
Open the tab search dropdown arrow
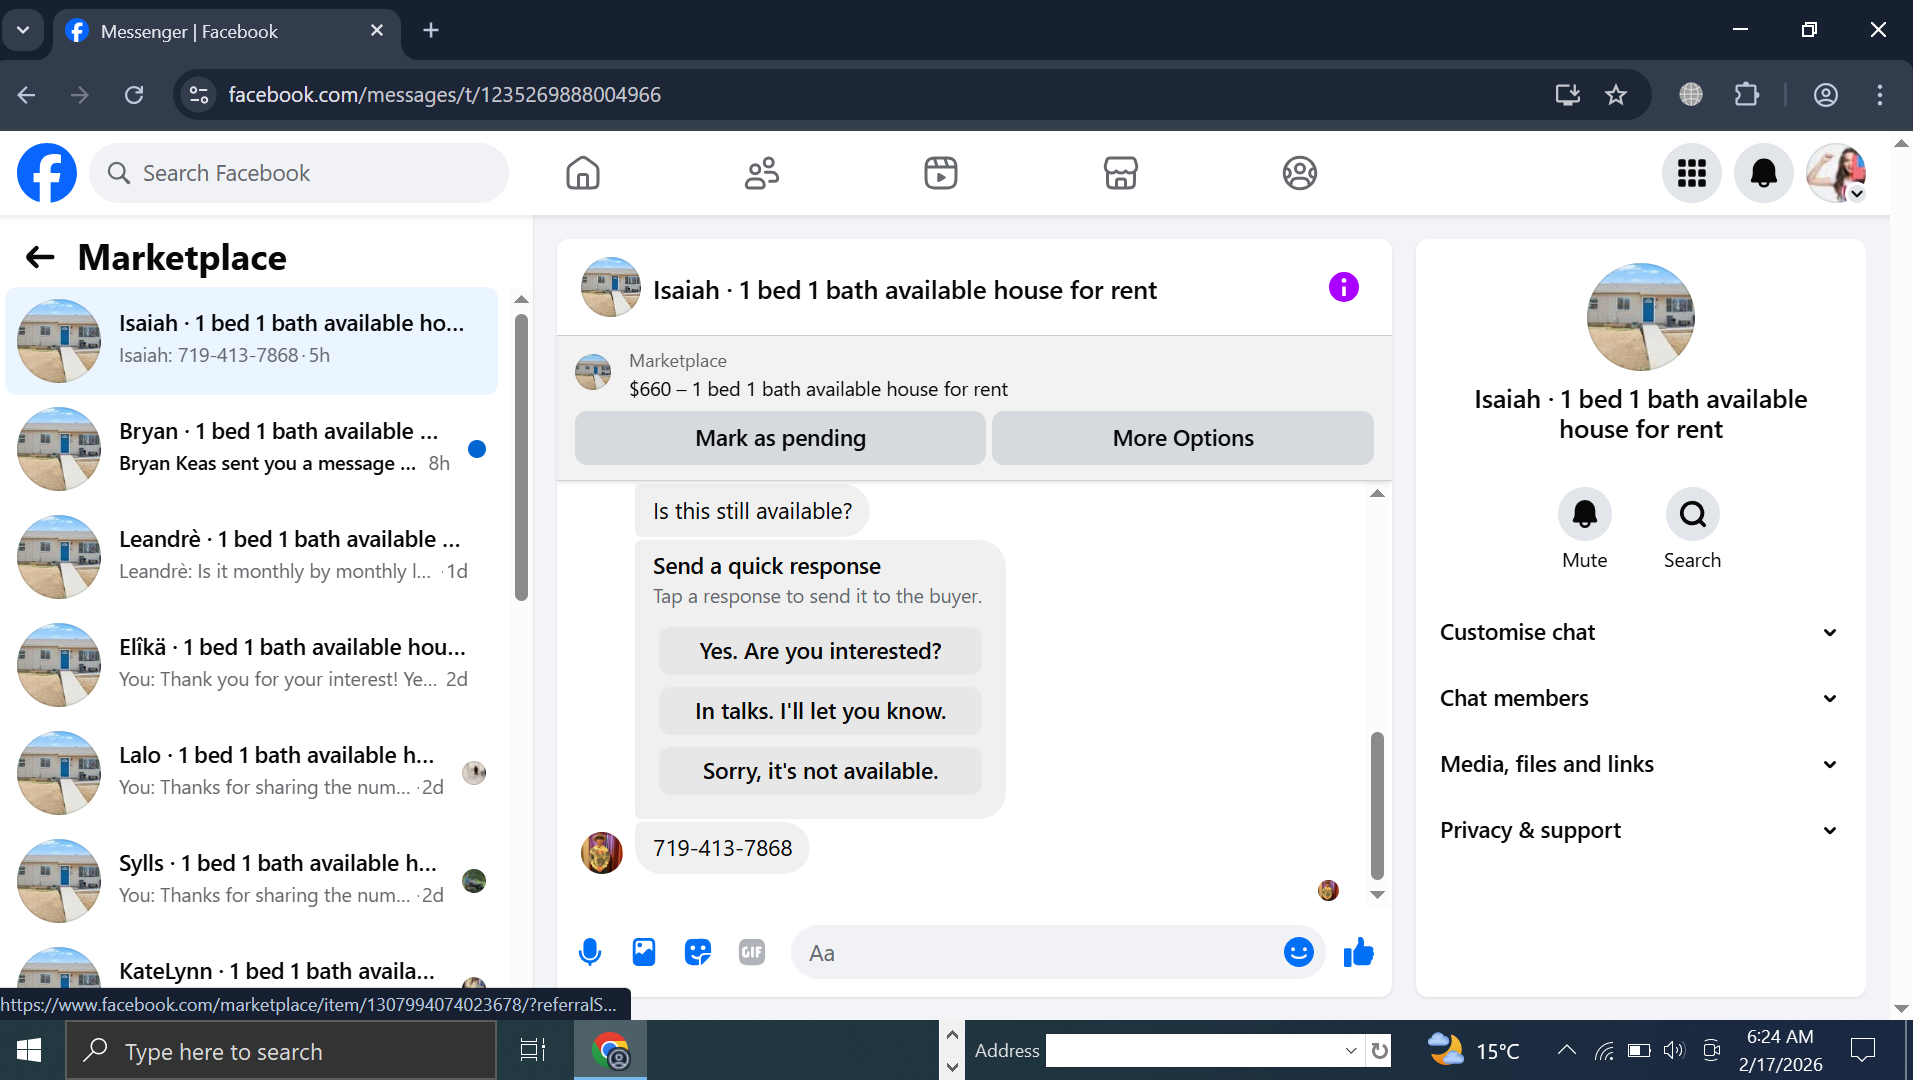(23, 30)
